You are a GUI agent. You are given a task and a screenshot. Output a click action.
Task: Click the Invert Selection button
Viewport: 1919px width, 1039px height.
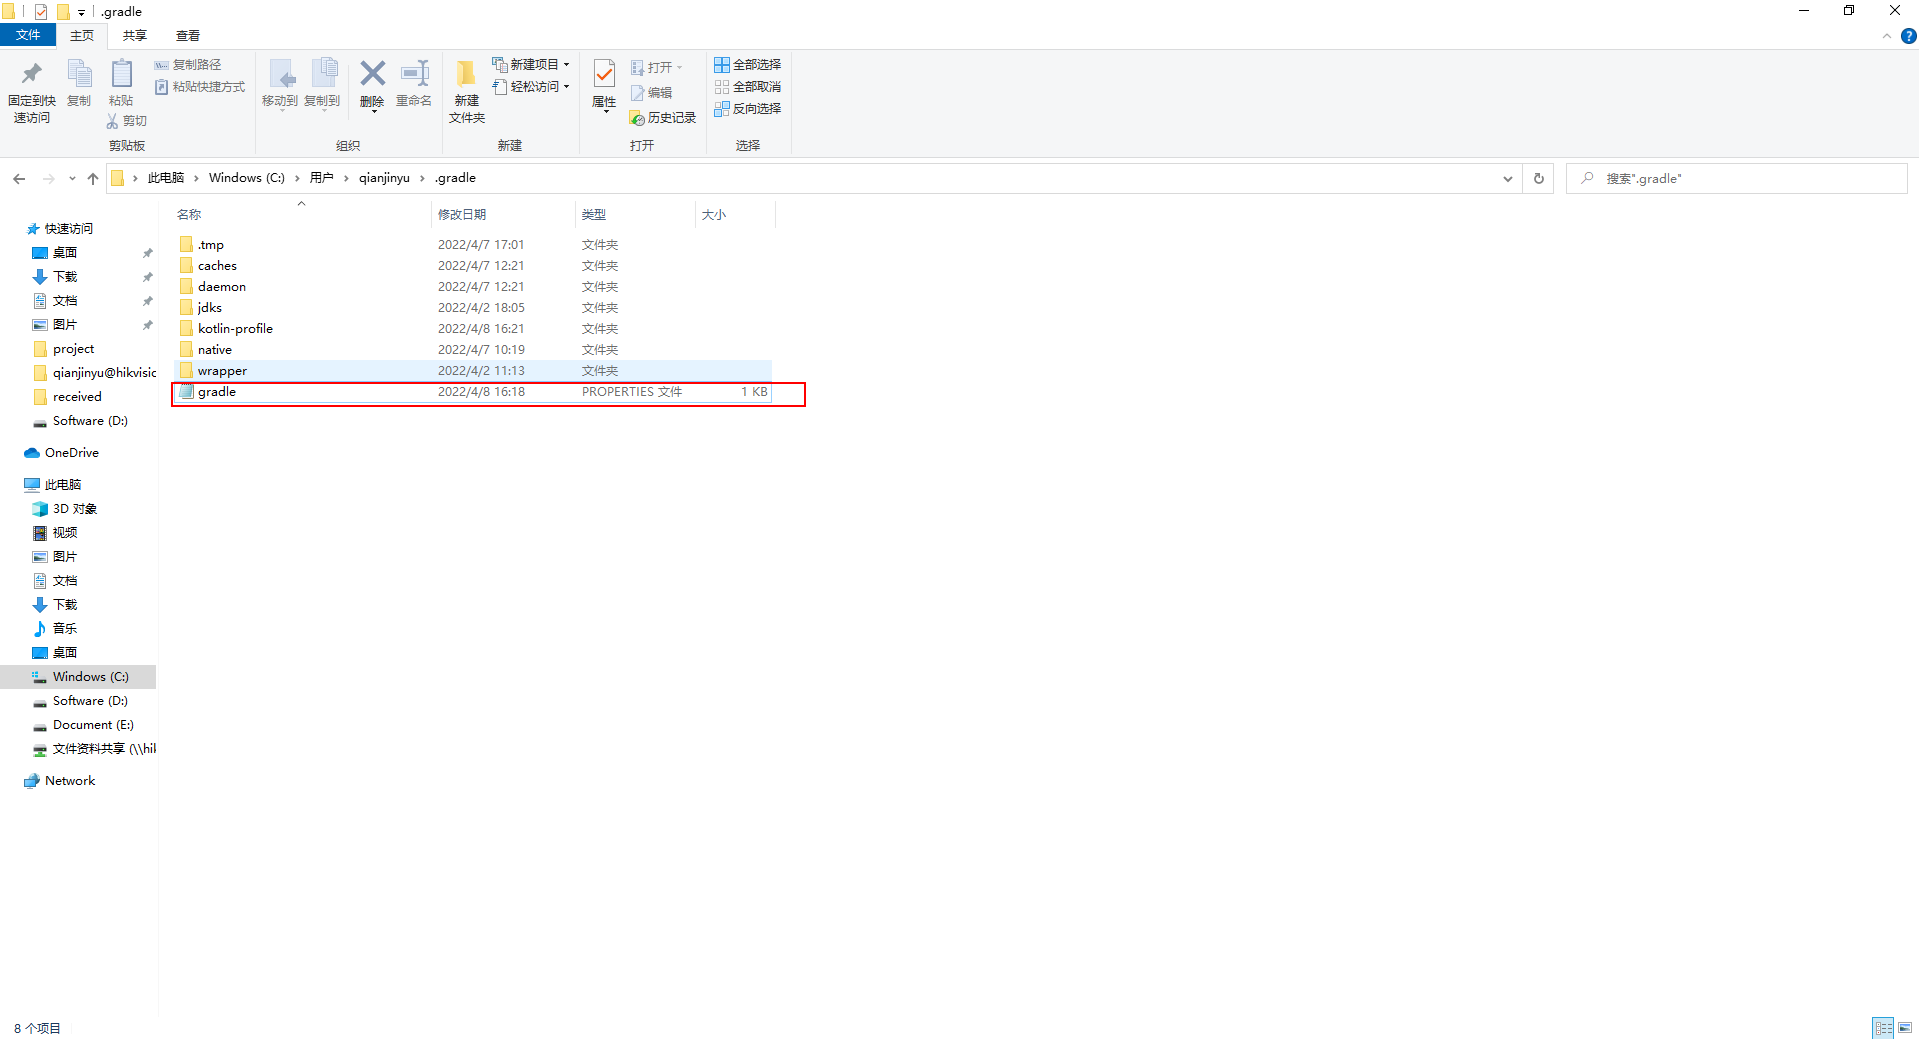(x=748, y=108)
